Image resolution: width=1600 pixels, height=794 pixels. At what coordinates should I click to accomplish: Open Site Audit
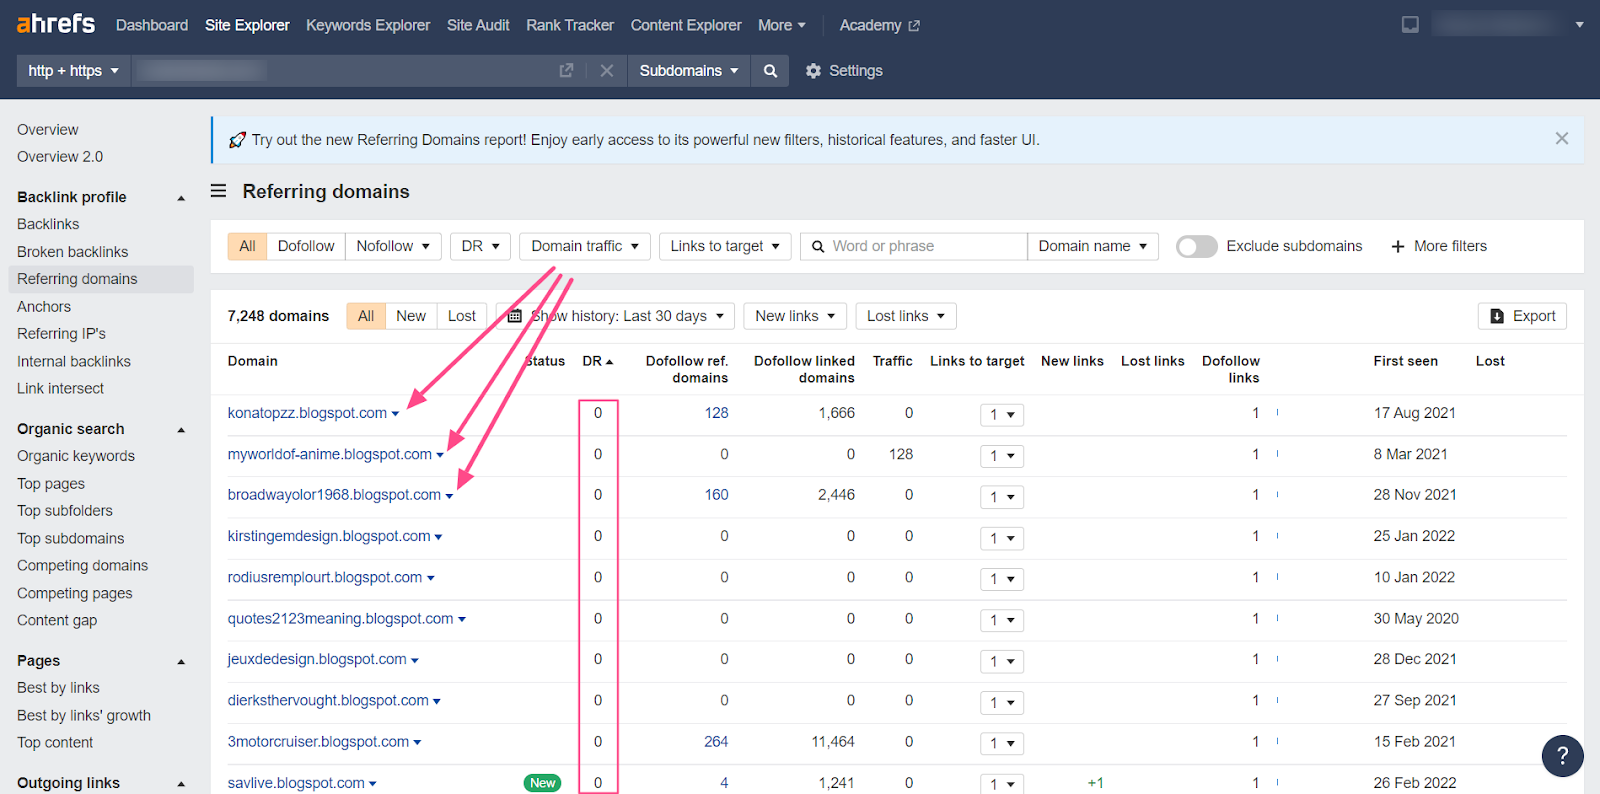tap(478, 25)
